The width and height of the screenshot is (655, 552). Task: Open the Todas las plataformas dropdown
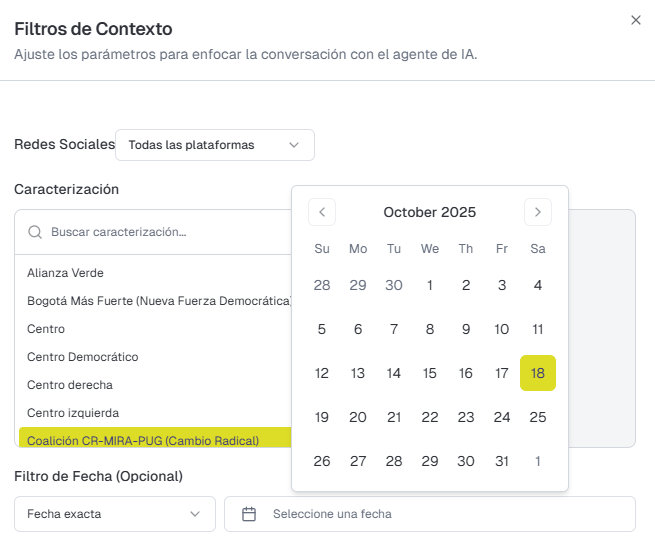[x=215, y=145]
